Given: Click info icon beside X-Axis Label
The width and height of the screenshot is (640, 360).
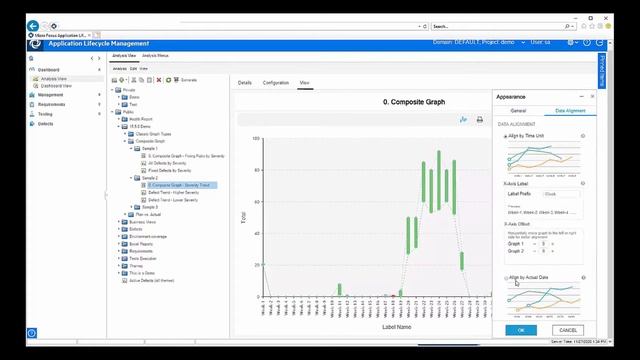Looking at the screenshot, I should 583,184.
